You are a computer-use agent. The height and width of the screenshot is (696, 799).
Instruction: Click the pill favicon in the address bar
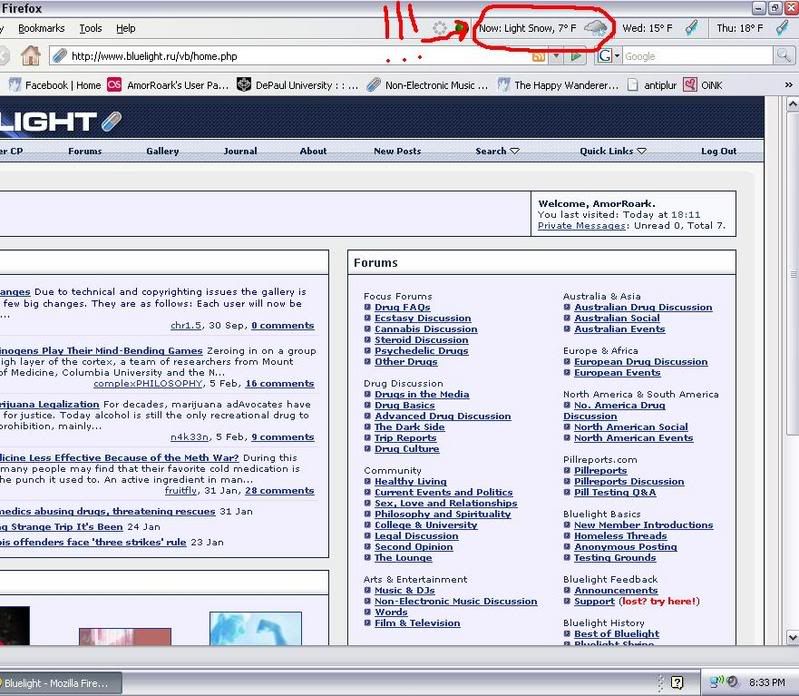(x=60, y=56)
